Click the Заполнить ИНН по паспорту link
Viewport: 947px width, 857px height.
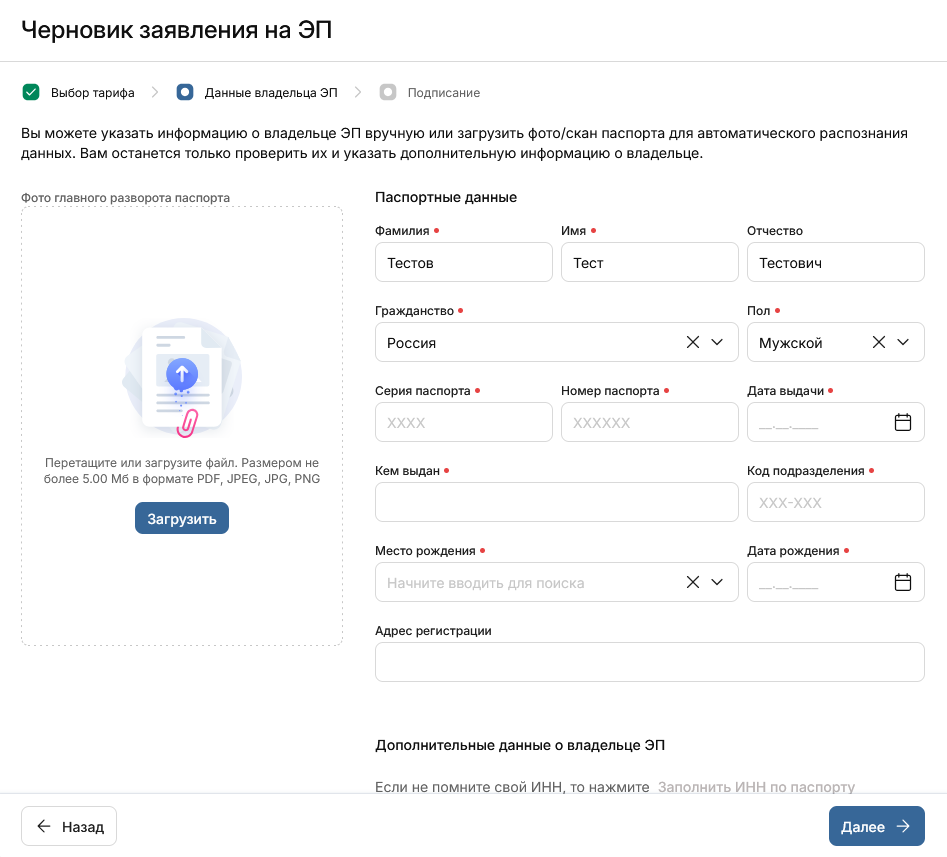(x=755, y=787)
